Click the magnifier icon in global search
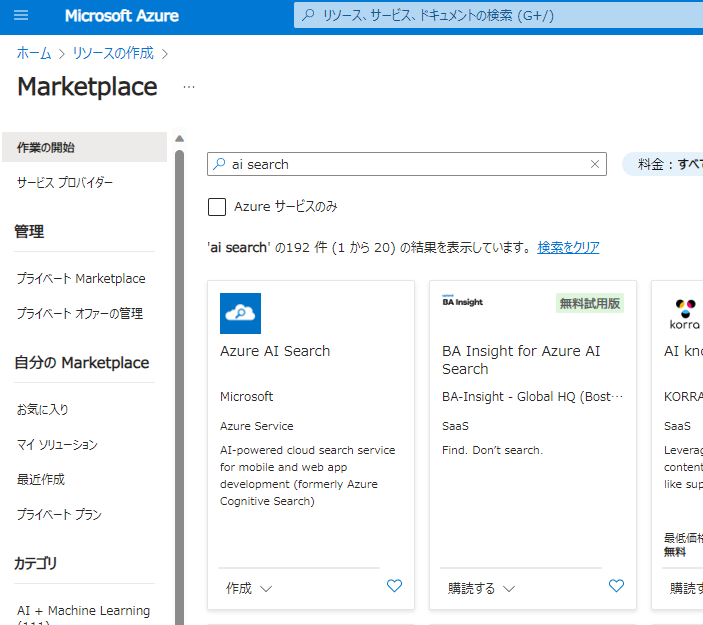The width and height of the screenshot is (703, 625). (x=308, y=15)
